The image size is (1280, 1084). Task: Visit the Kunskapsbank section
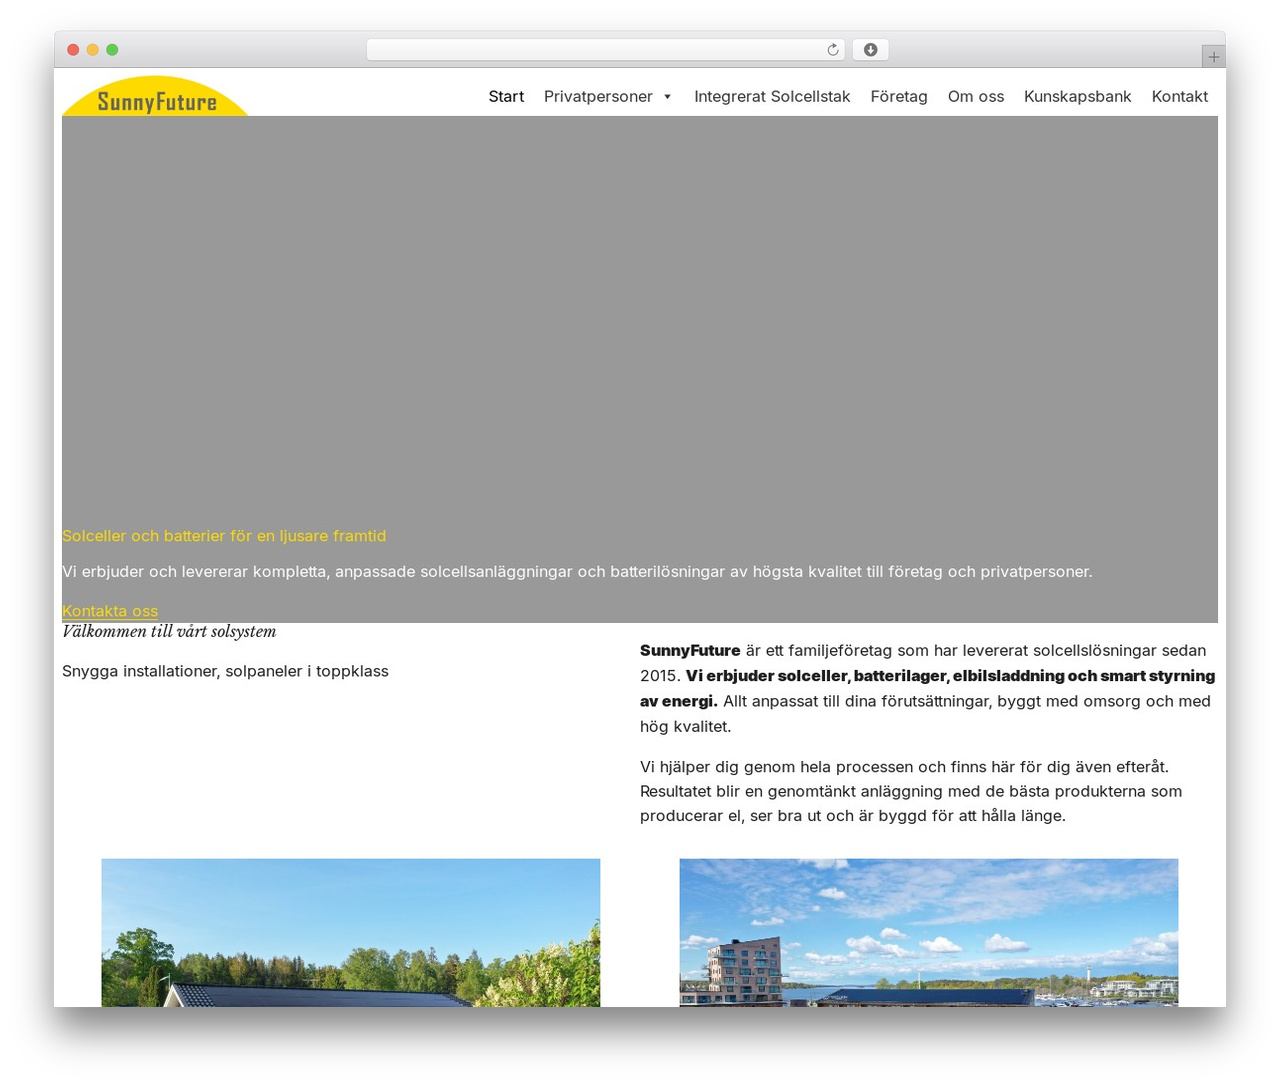click(1078, 96)
